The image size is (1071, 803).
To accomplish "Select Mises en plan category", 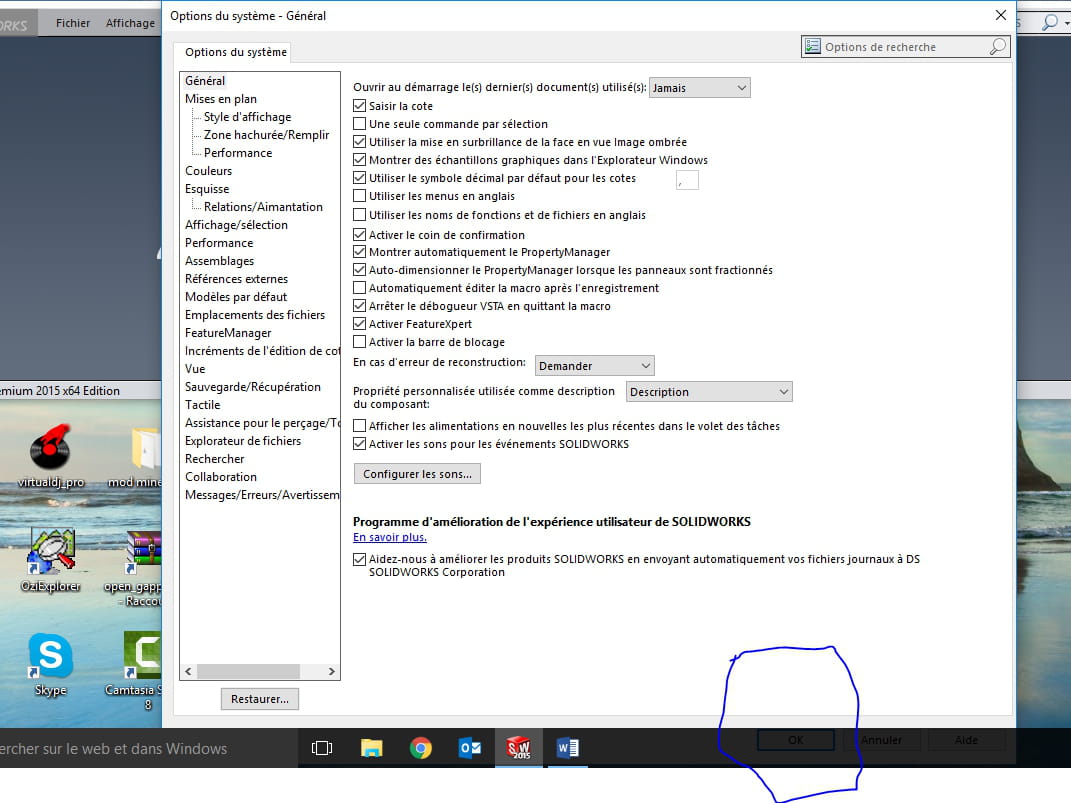I will (221, 99).
